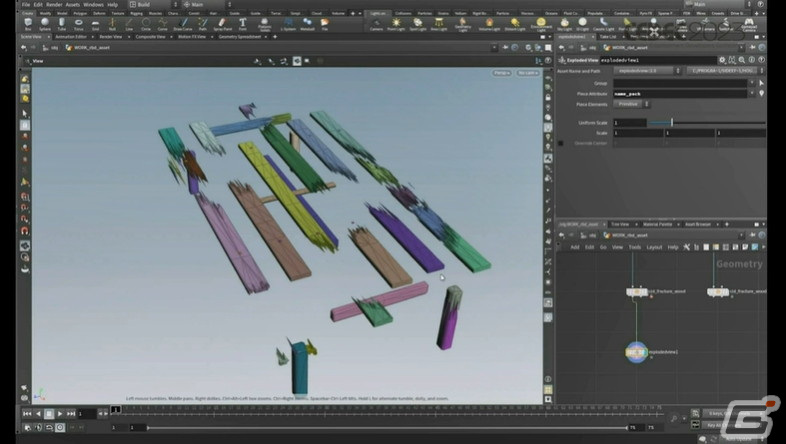786x444 pixels.
Task: Select the Circle shelf tool
Action: coord(146,24)
